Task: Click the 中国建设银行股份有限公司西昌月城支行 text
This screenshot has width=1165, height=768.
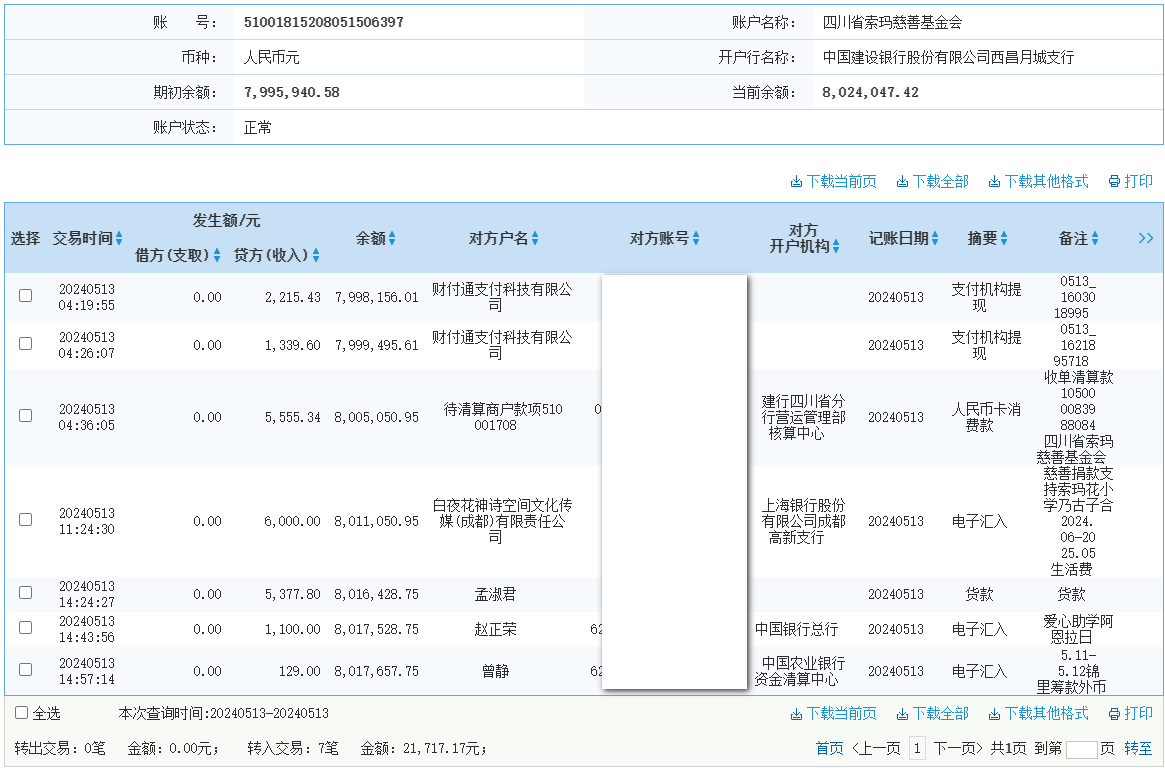Action: click(948, 57)
